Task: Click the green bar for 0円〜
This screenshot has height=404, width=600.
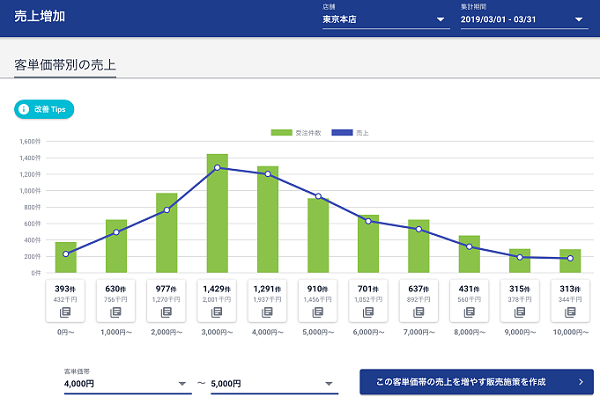Action: 65,257
